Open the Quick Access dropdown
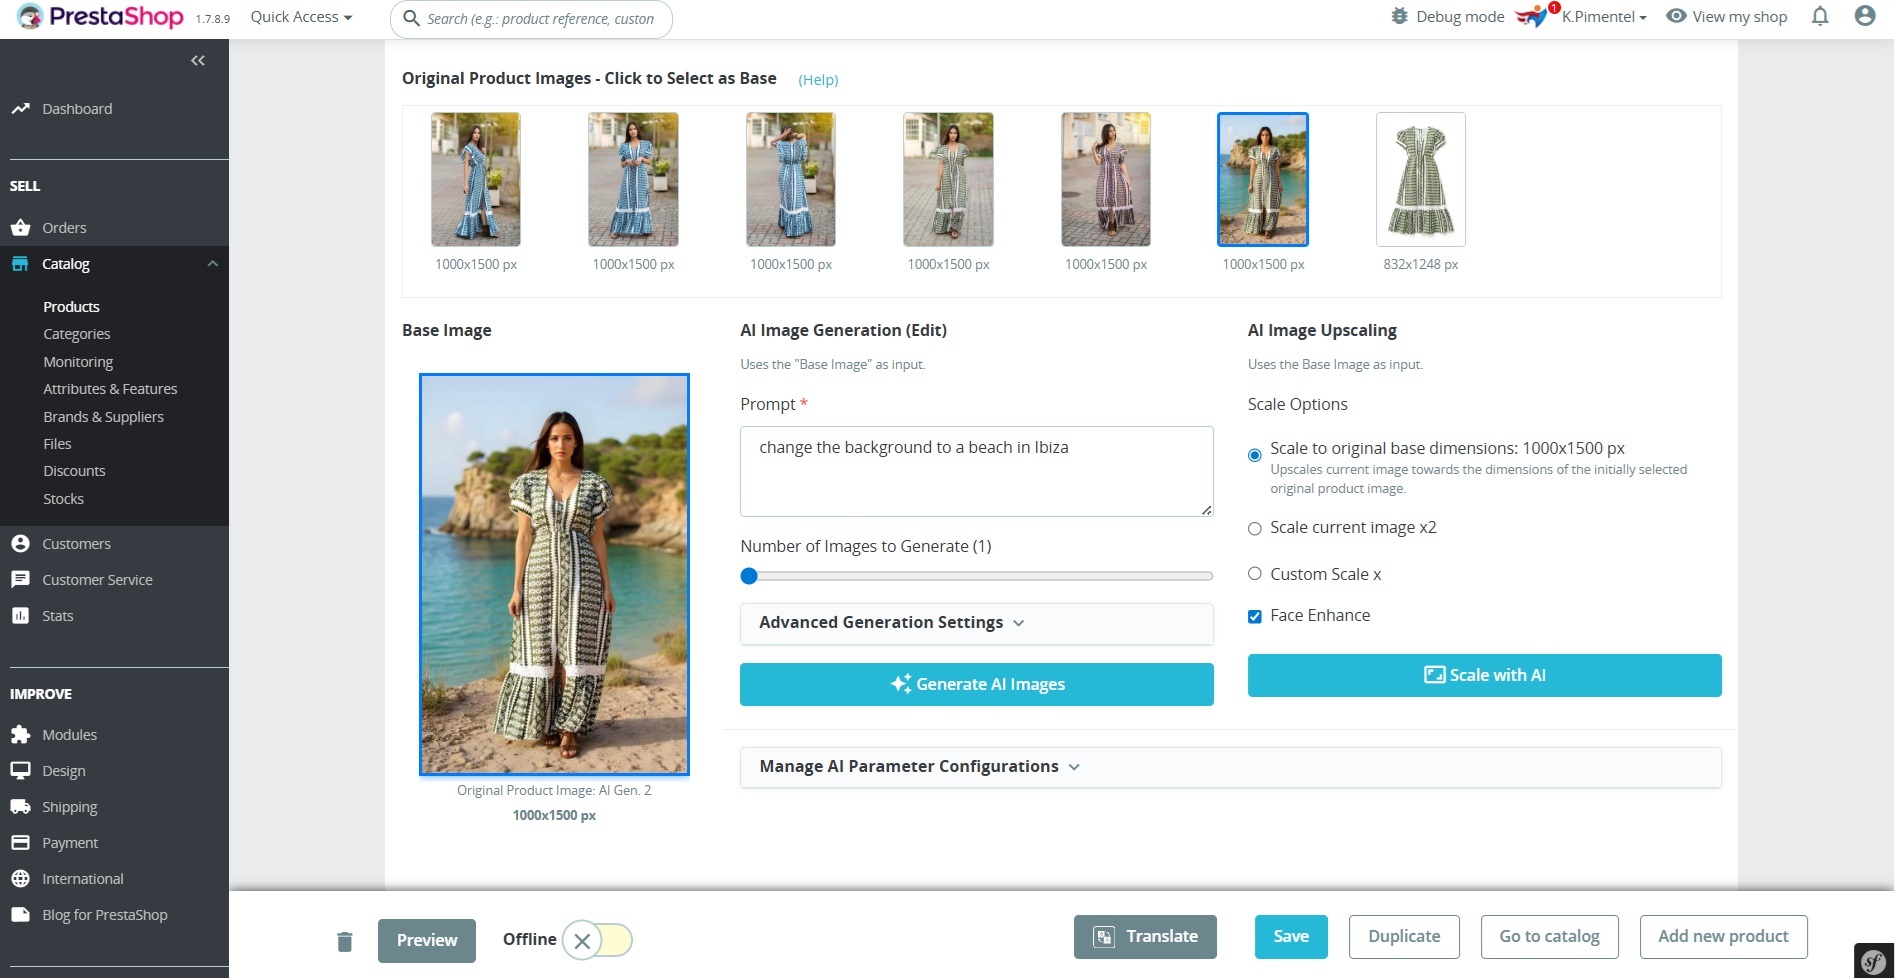Image resolution: width=1895 pixels, height=978 pixels. (x=301, y=17)
